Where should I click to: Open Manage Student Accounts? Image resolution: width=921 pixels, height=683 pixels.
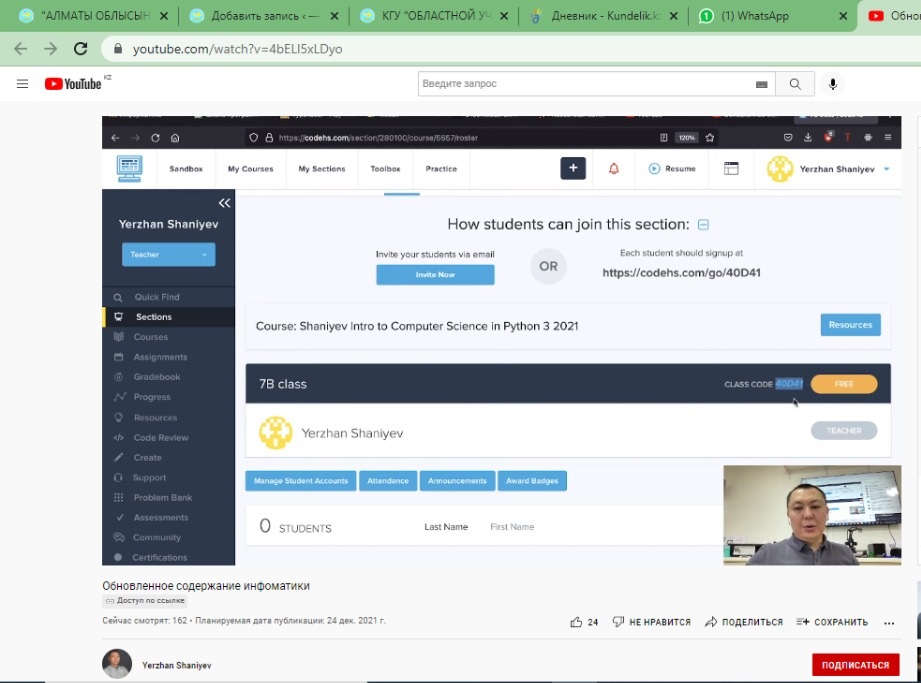pyautogui.click(x=301, y=480)
